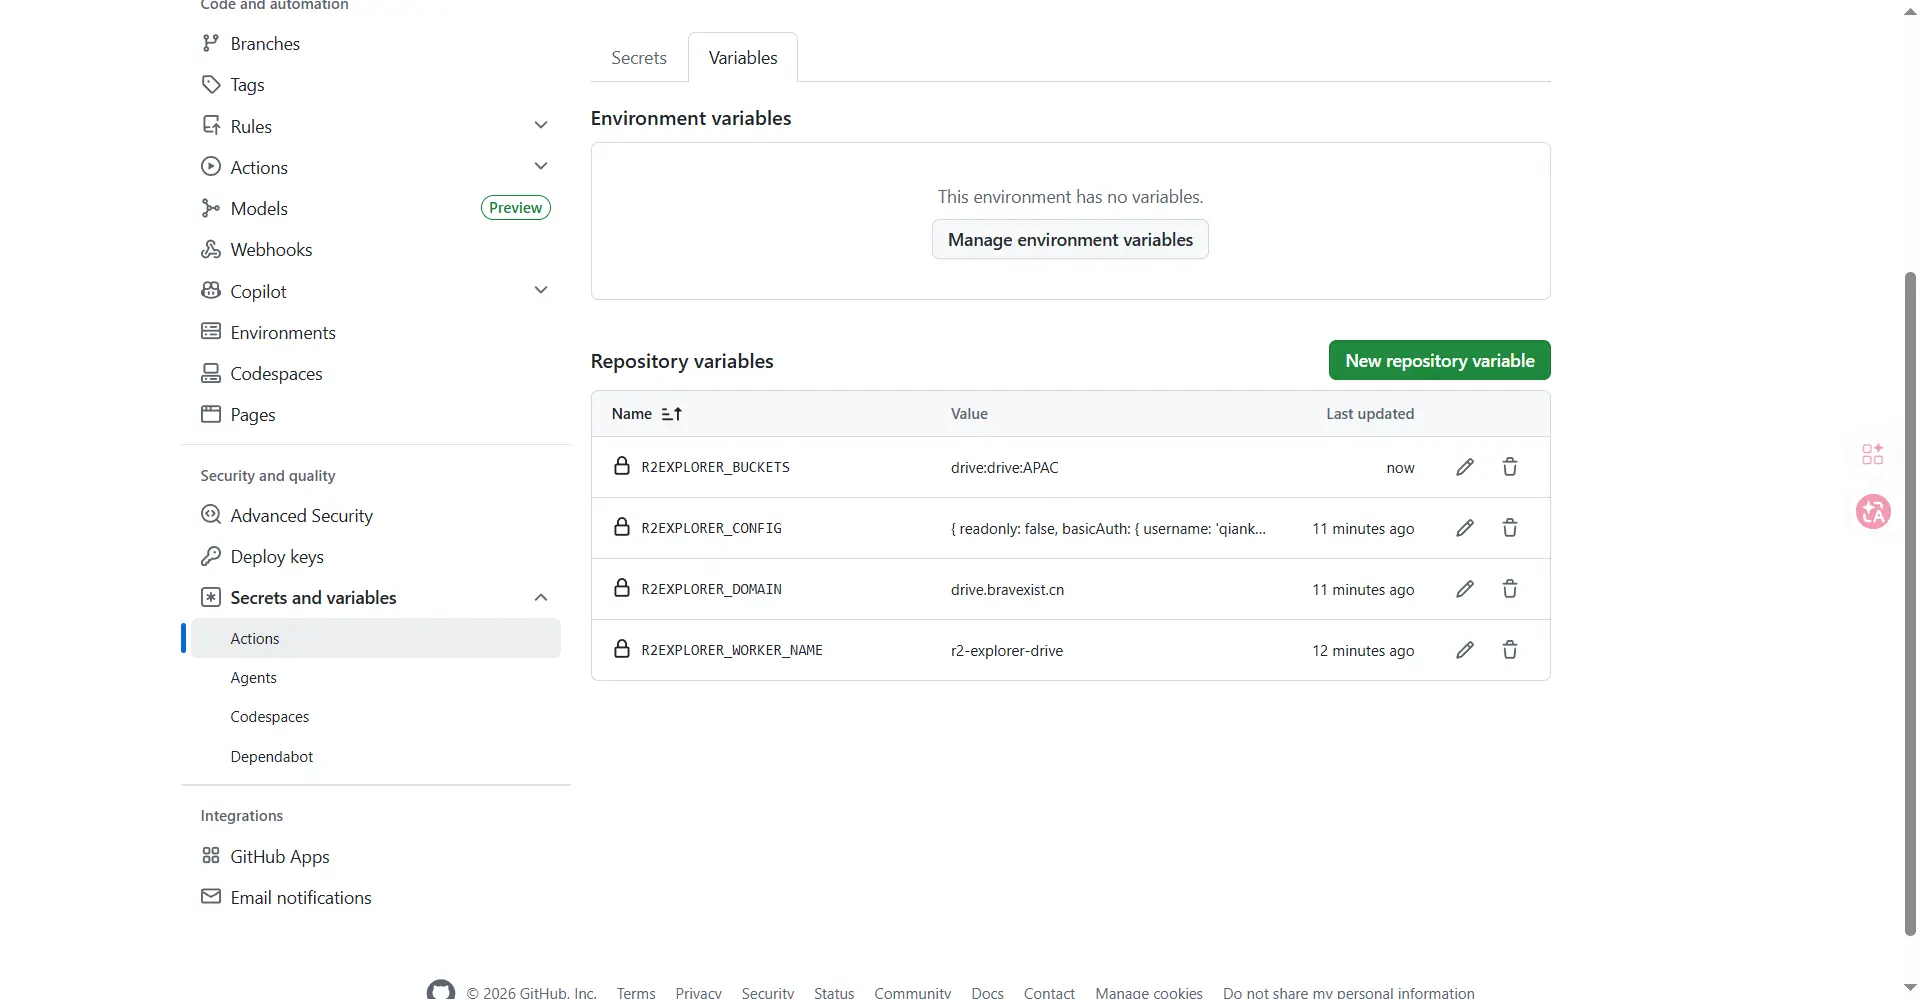Click the Rules icon in sidebar
The image size is (1920, 999).
(210, 125)
